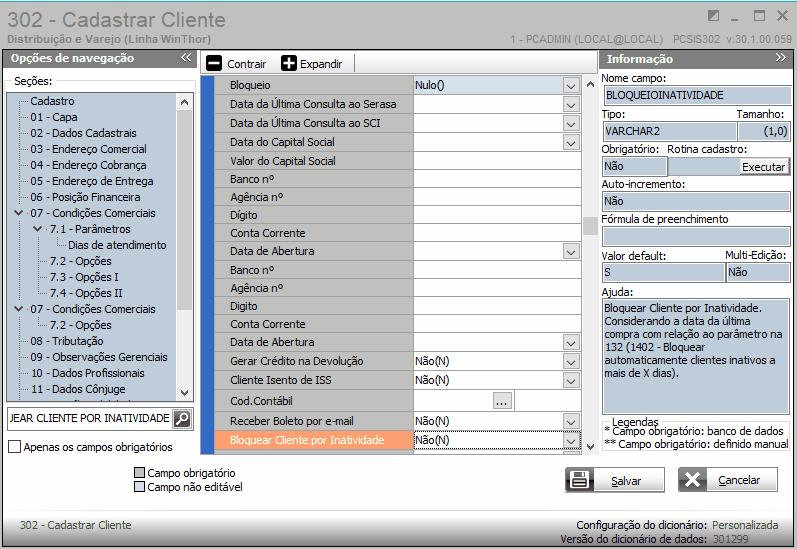Select Dias de atendimento tree item
Screen dimensions: 797x549
(117, 245)
